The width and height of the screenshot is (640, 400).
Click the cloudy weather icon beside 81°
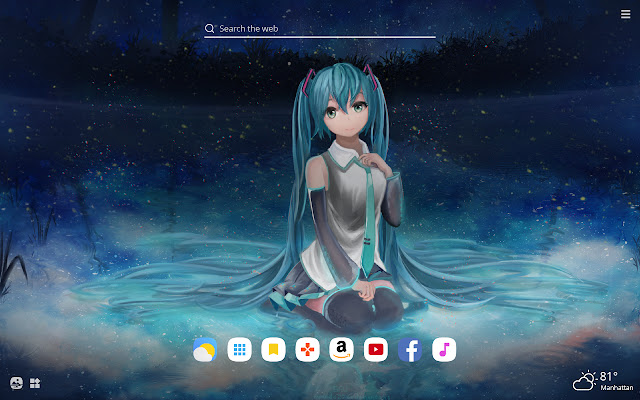coord(584,381)
